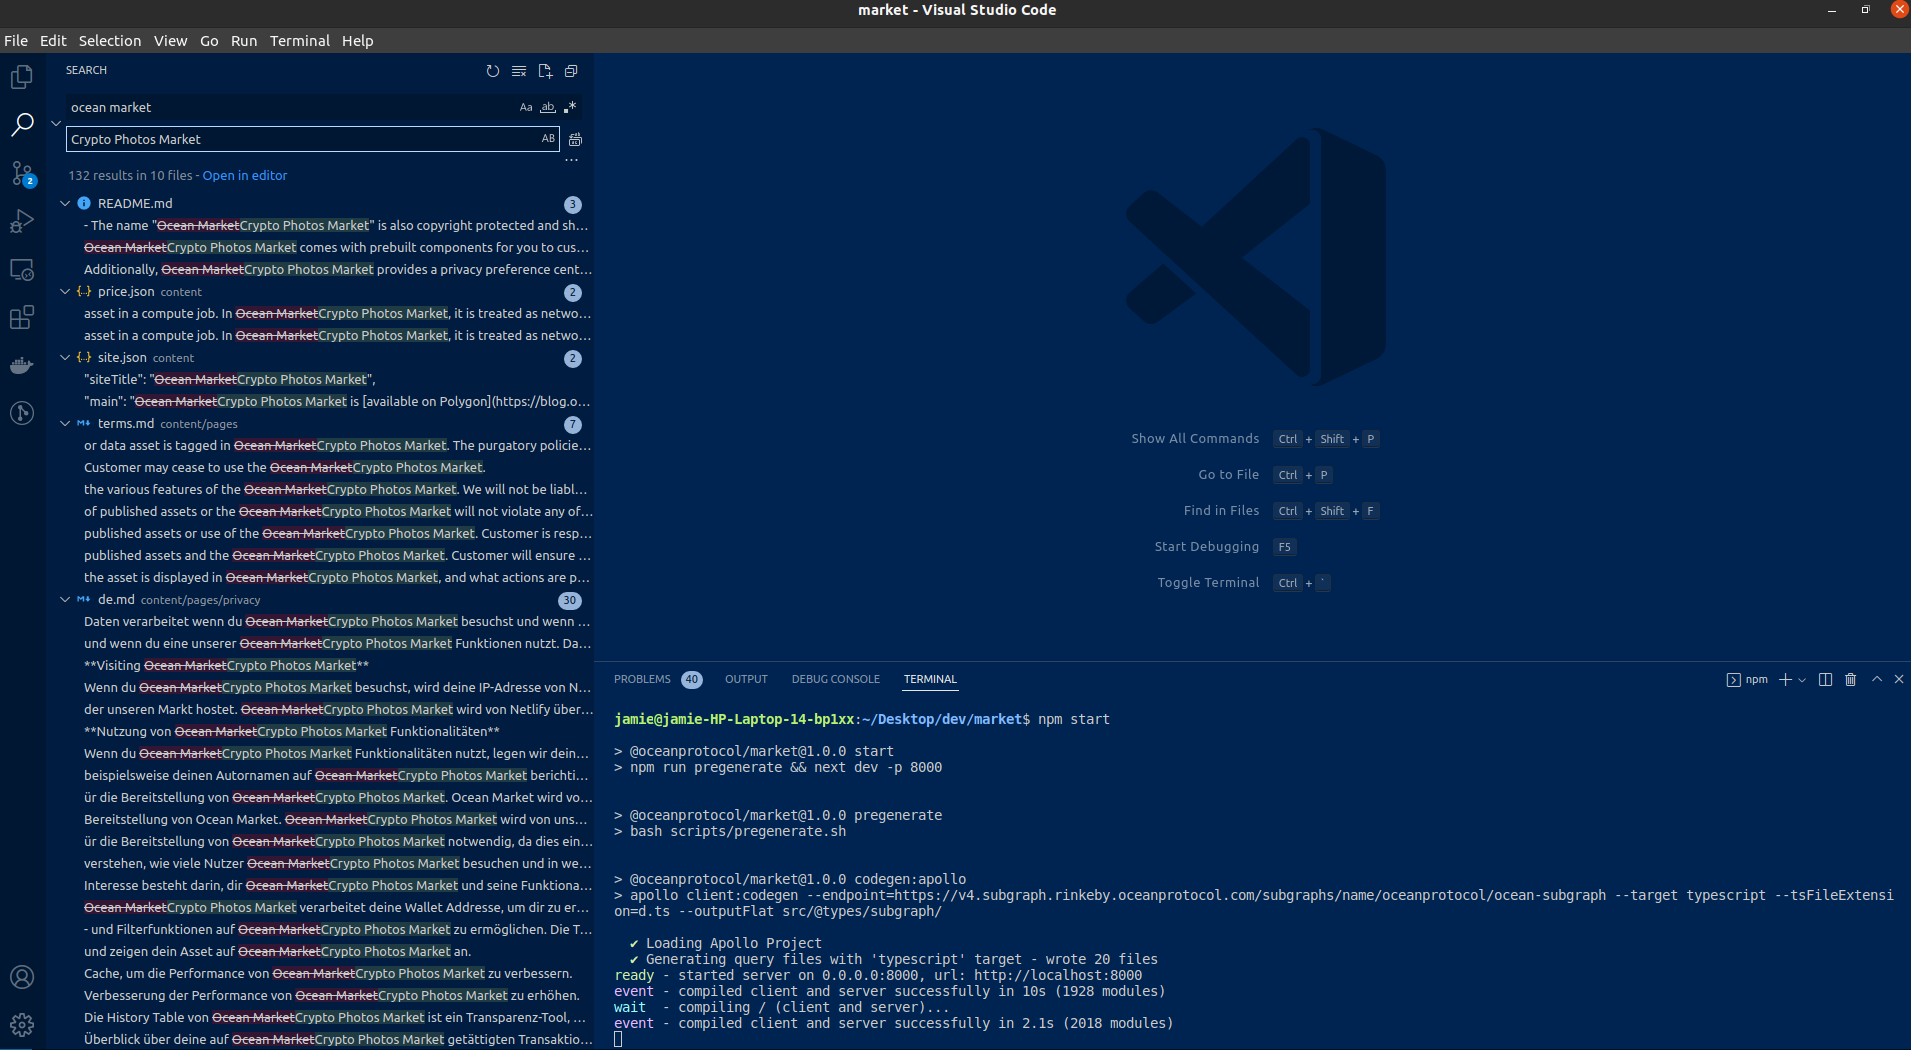
Task: Open the Run menu
Action: pos(244,41)
